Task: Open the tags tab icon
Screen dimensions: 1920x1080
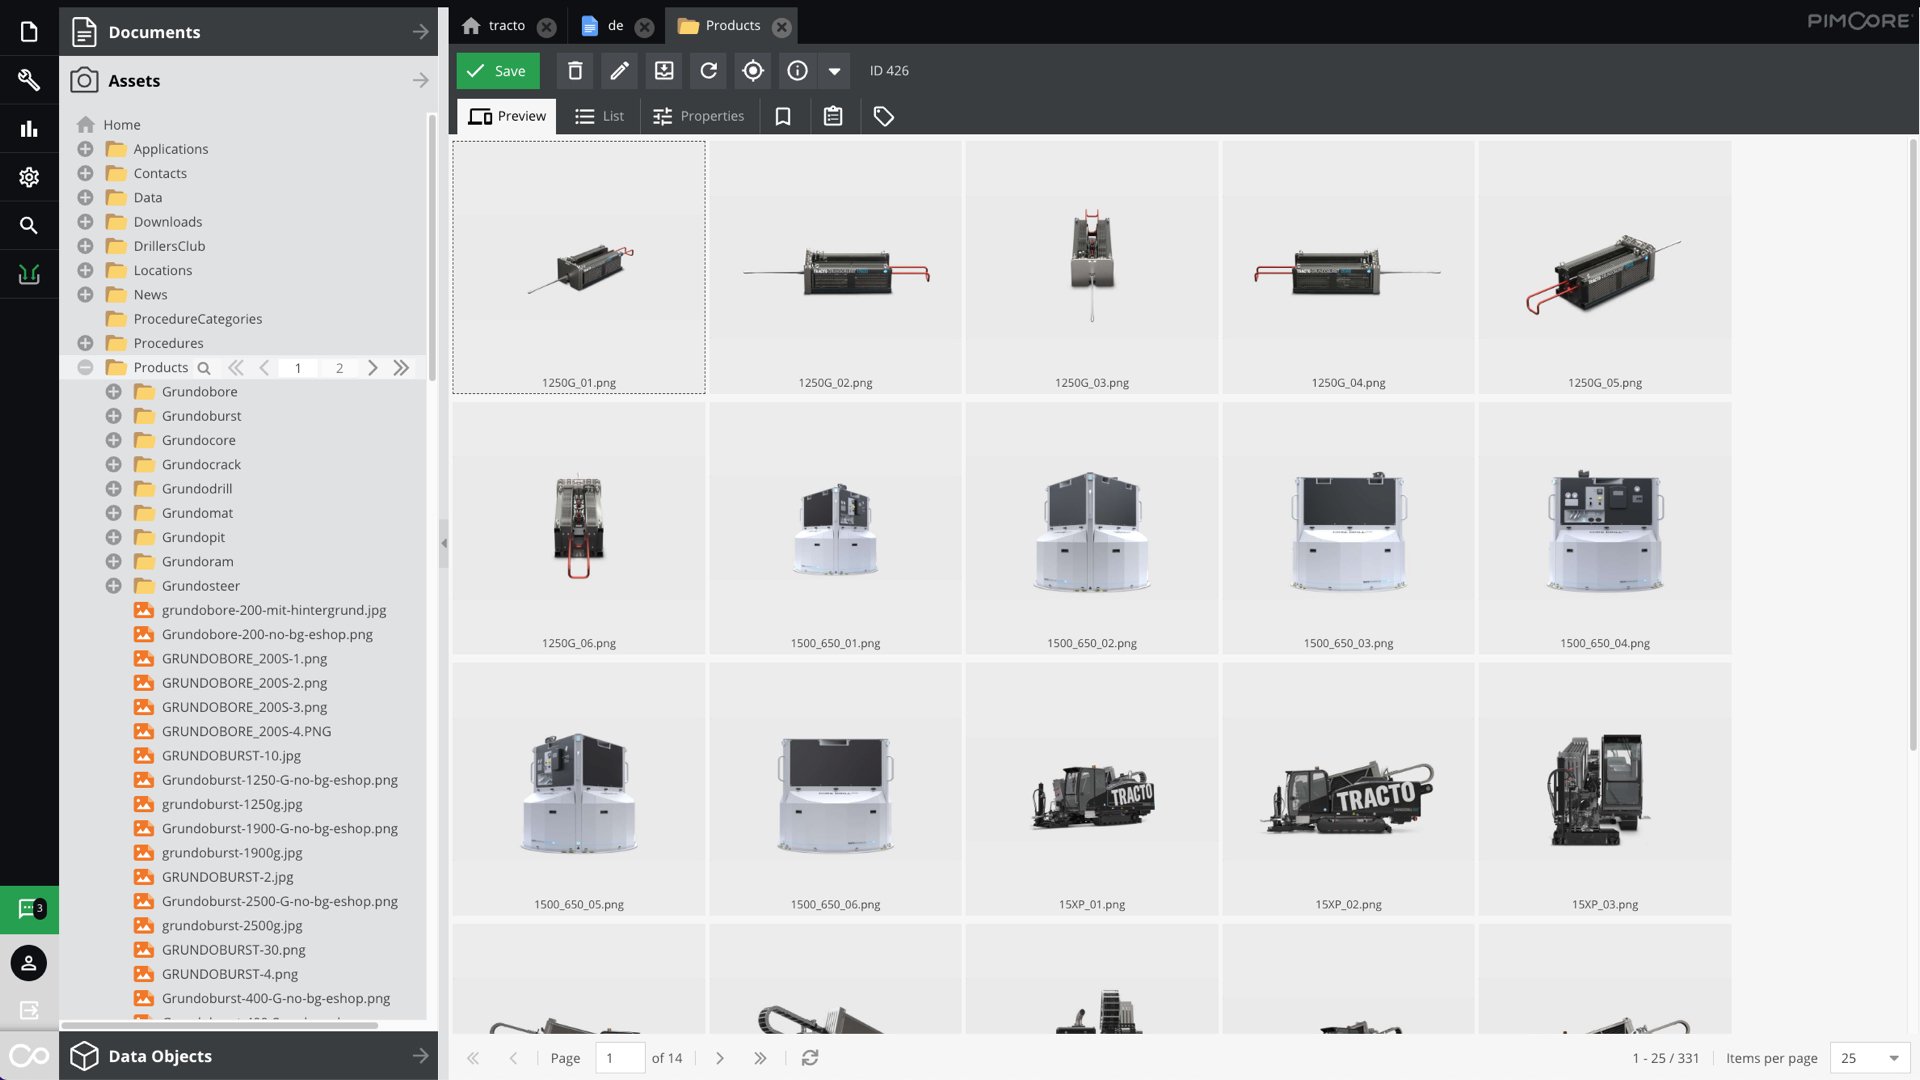Action: point(883,116)
